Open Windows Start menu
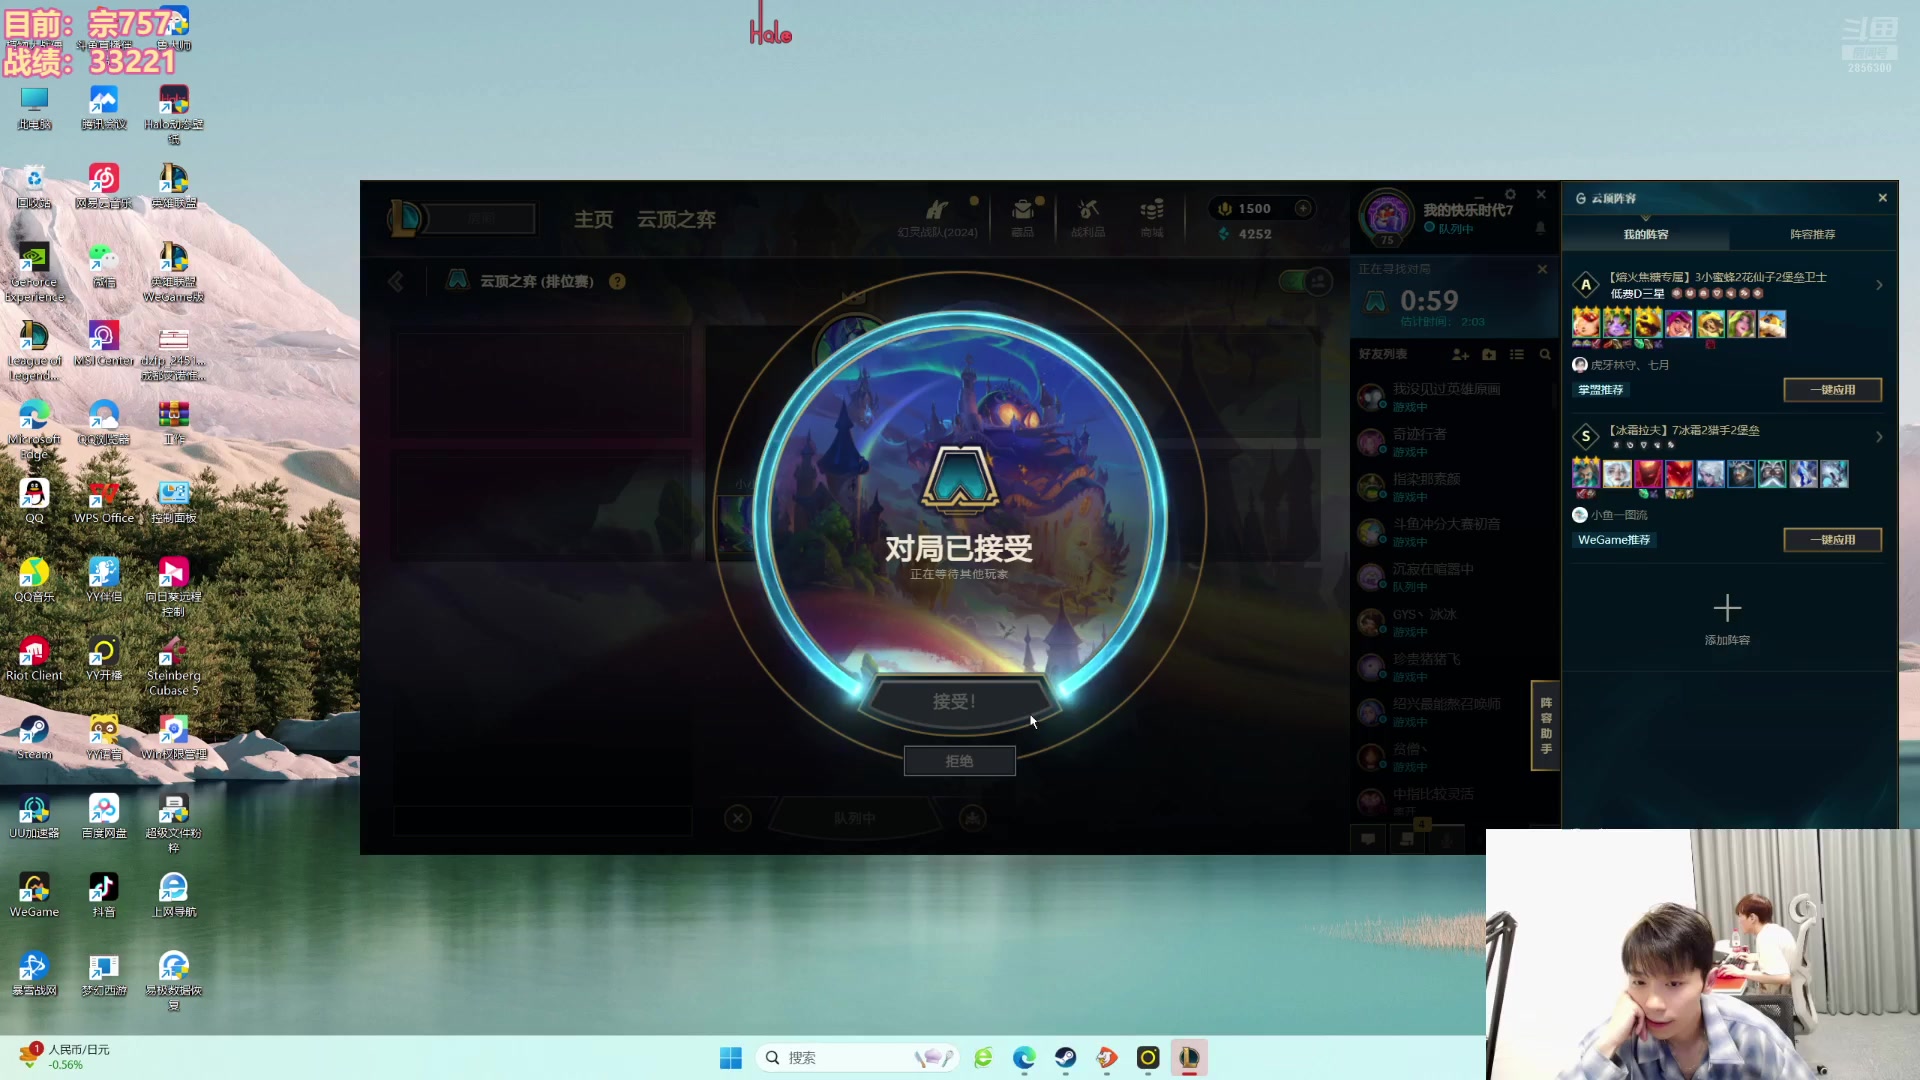This screenshot has height=1080, width=1920. (731, 1058)
